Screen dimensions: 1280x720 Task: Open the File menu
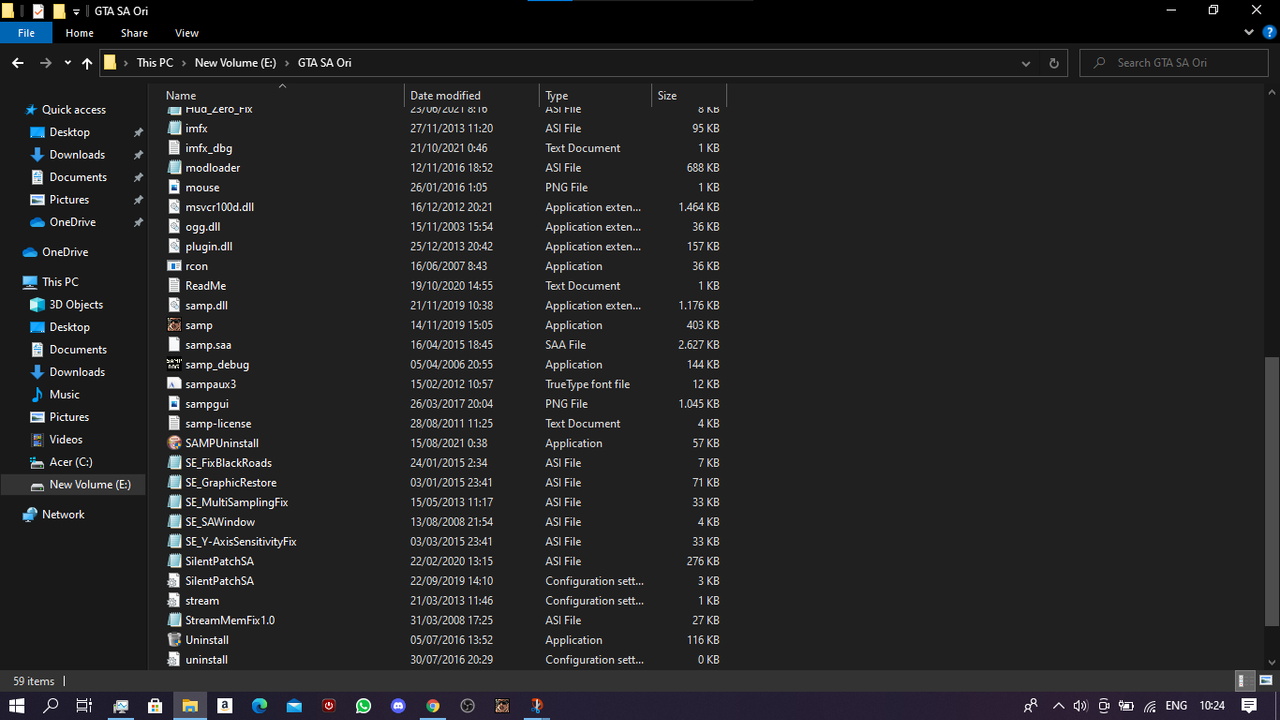pos(26,33)
